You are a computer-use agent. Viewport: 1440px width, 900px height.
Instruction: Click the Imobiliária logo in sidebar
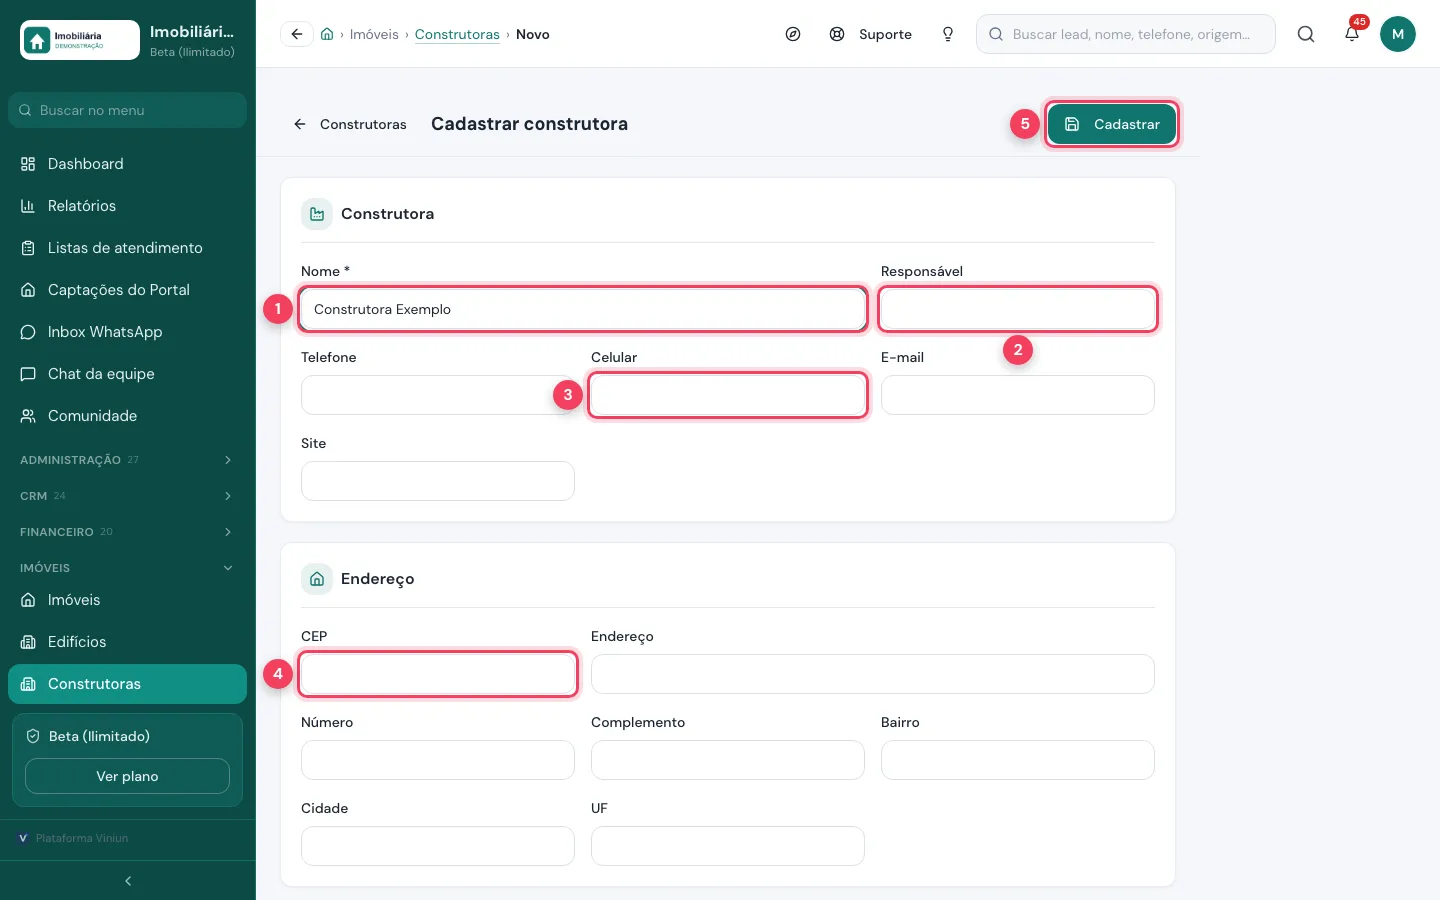click(x=80, y=40)
